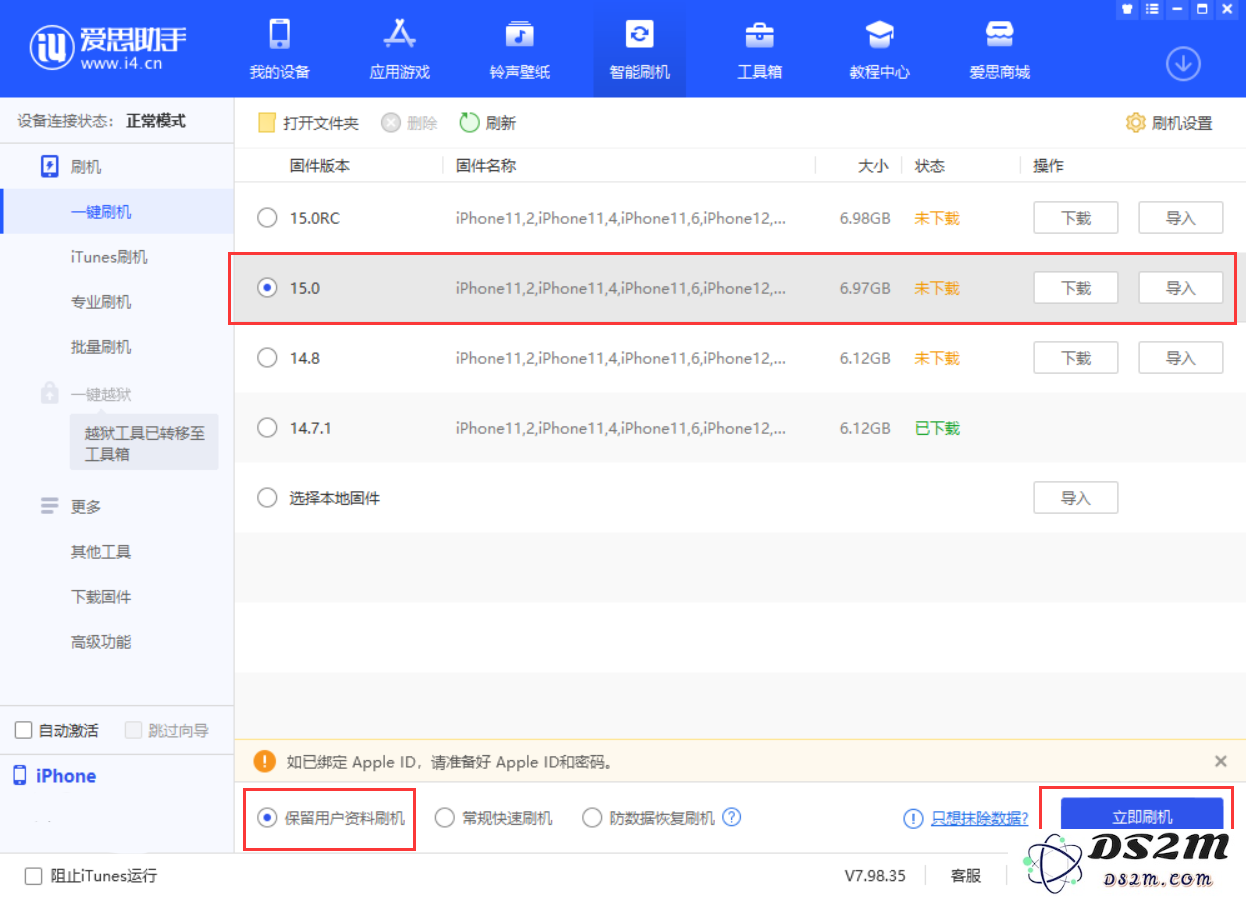Sort by 固件版本 column header
The height and width of the screenshot is (897, 1246).
point(320,166)
